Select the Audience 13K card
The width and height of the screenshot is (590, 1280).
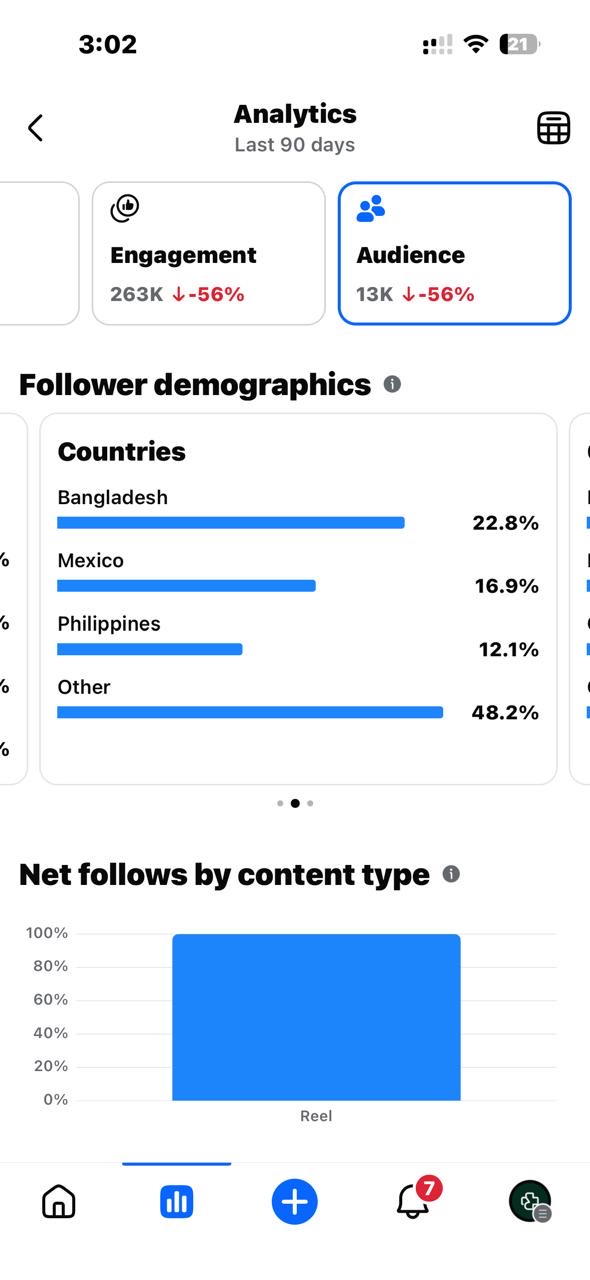[455, 253]
